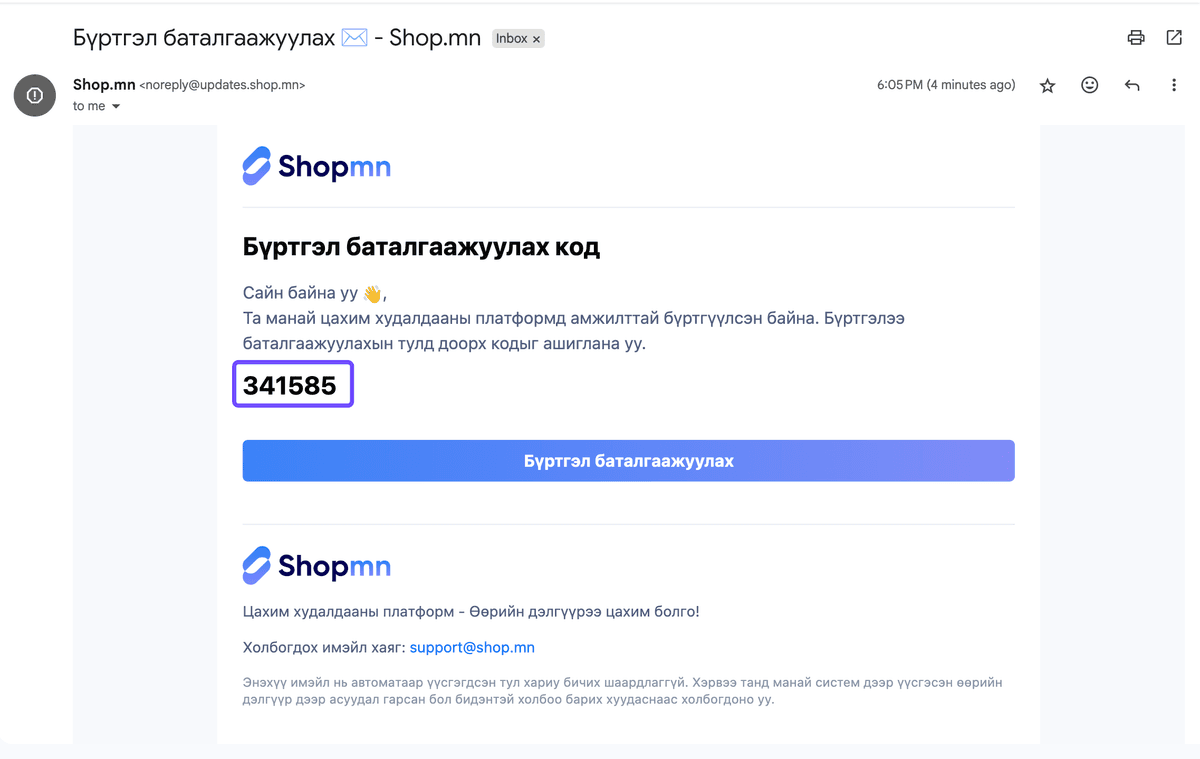The width and height of the screenshot is (1200, 759).
Task: Click the noreply@updates.shop.mn sender address
Action: pyautogui.click(x=222, y=85)
